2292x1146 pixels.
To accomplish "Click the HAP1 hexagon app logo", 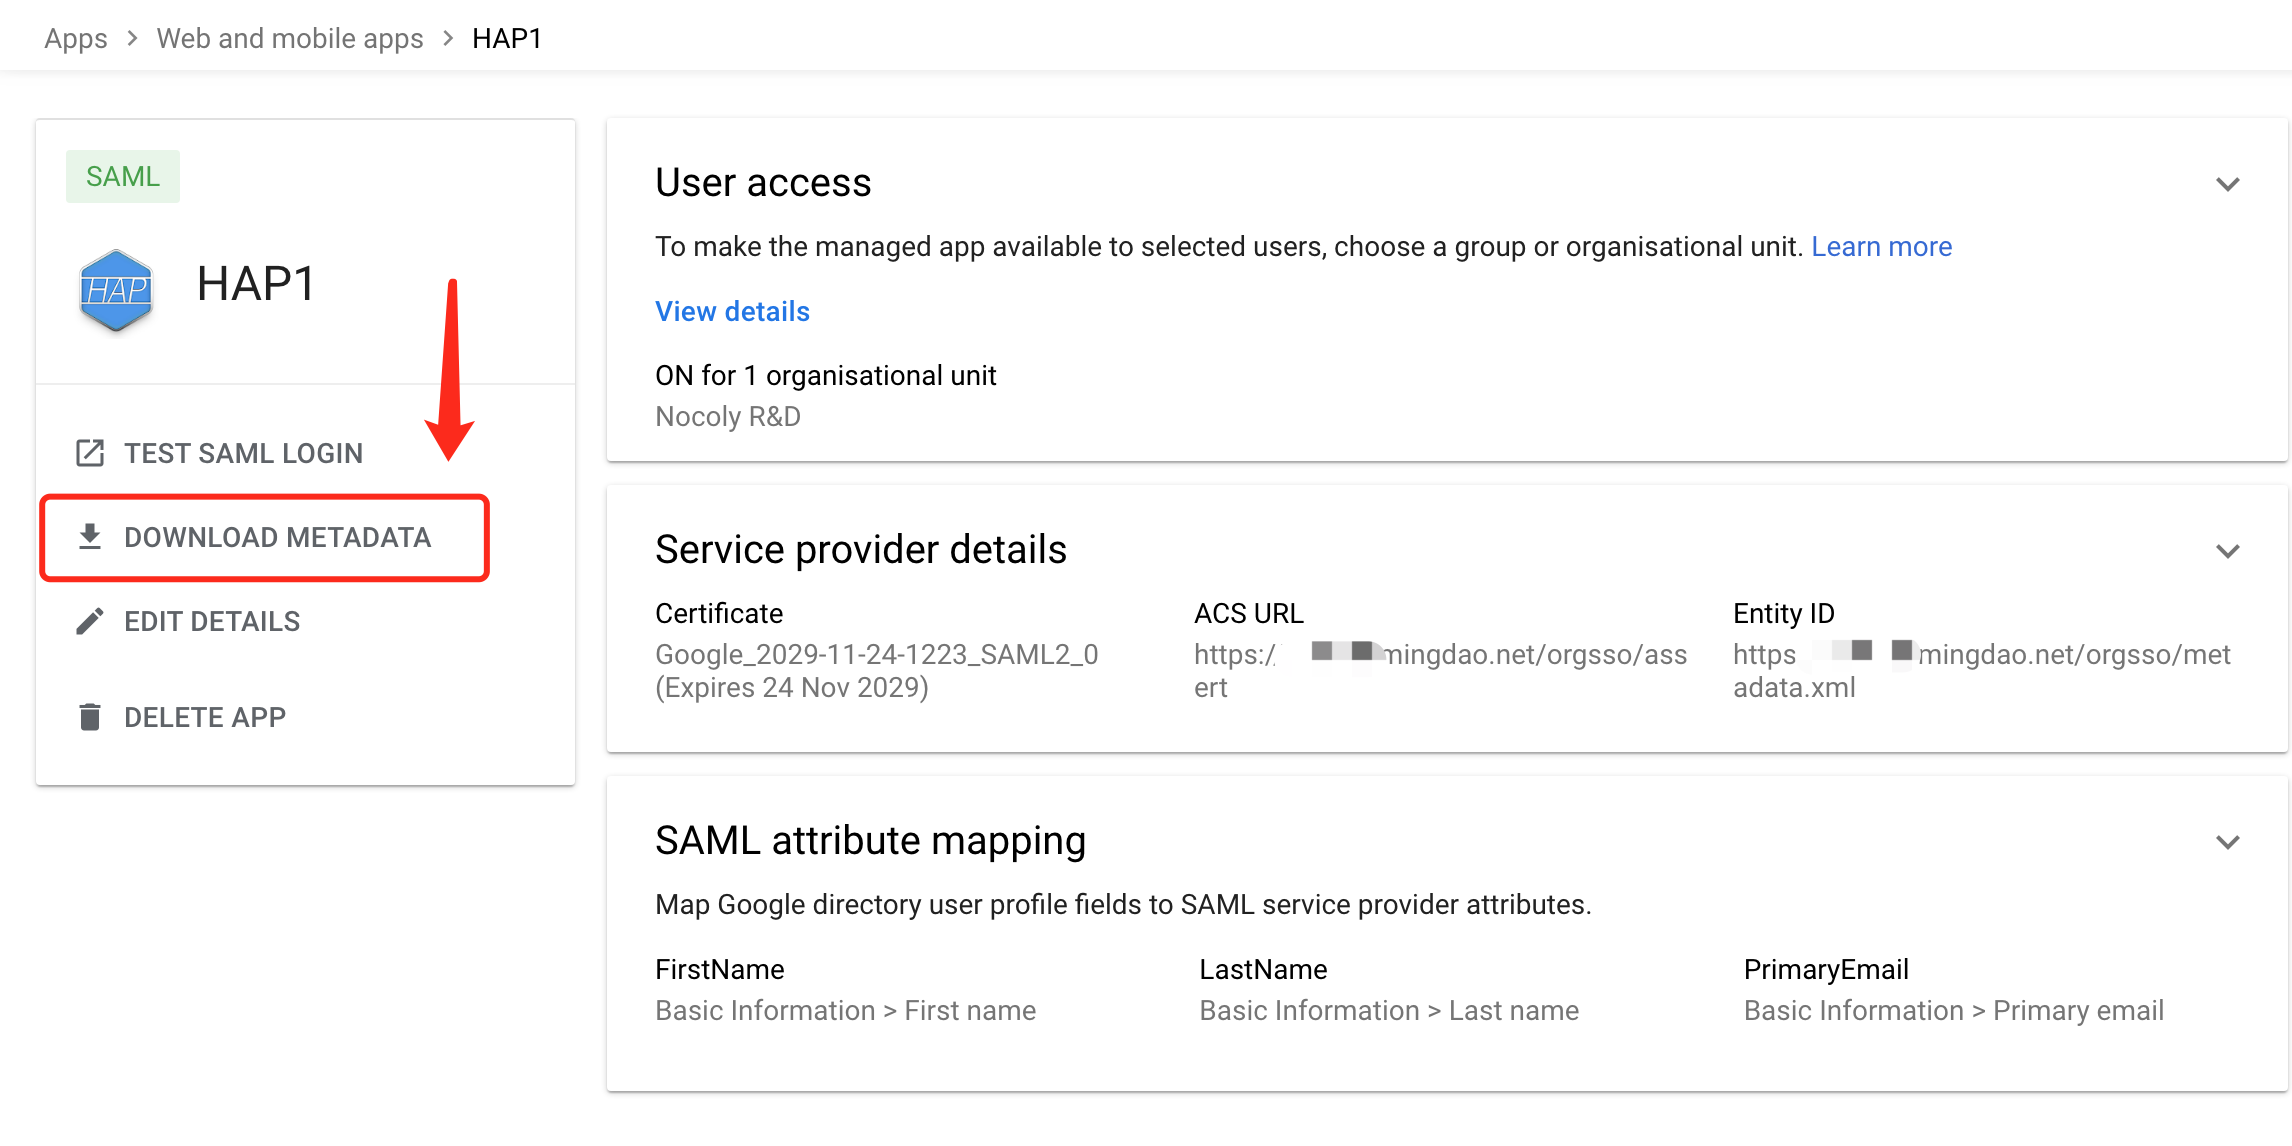I will pyautogui.click(x=116, y=290).
